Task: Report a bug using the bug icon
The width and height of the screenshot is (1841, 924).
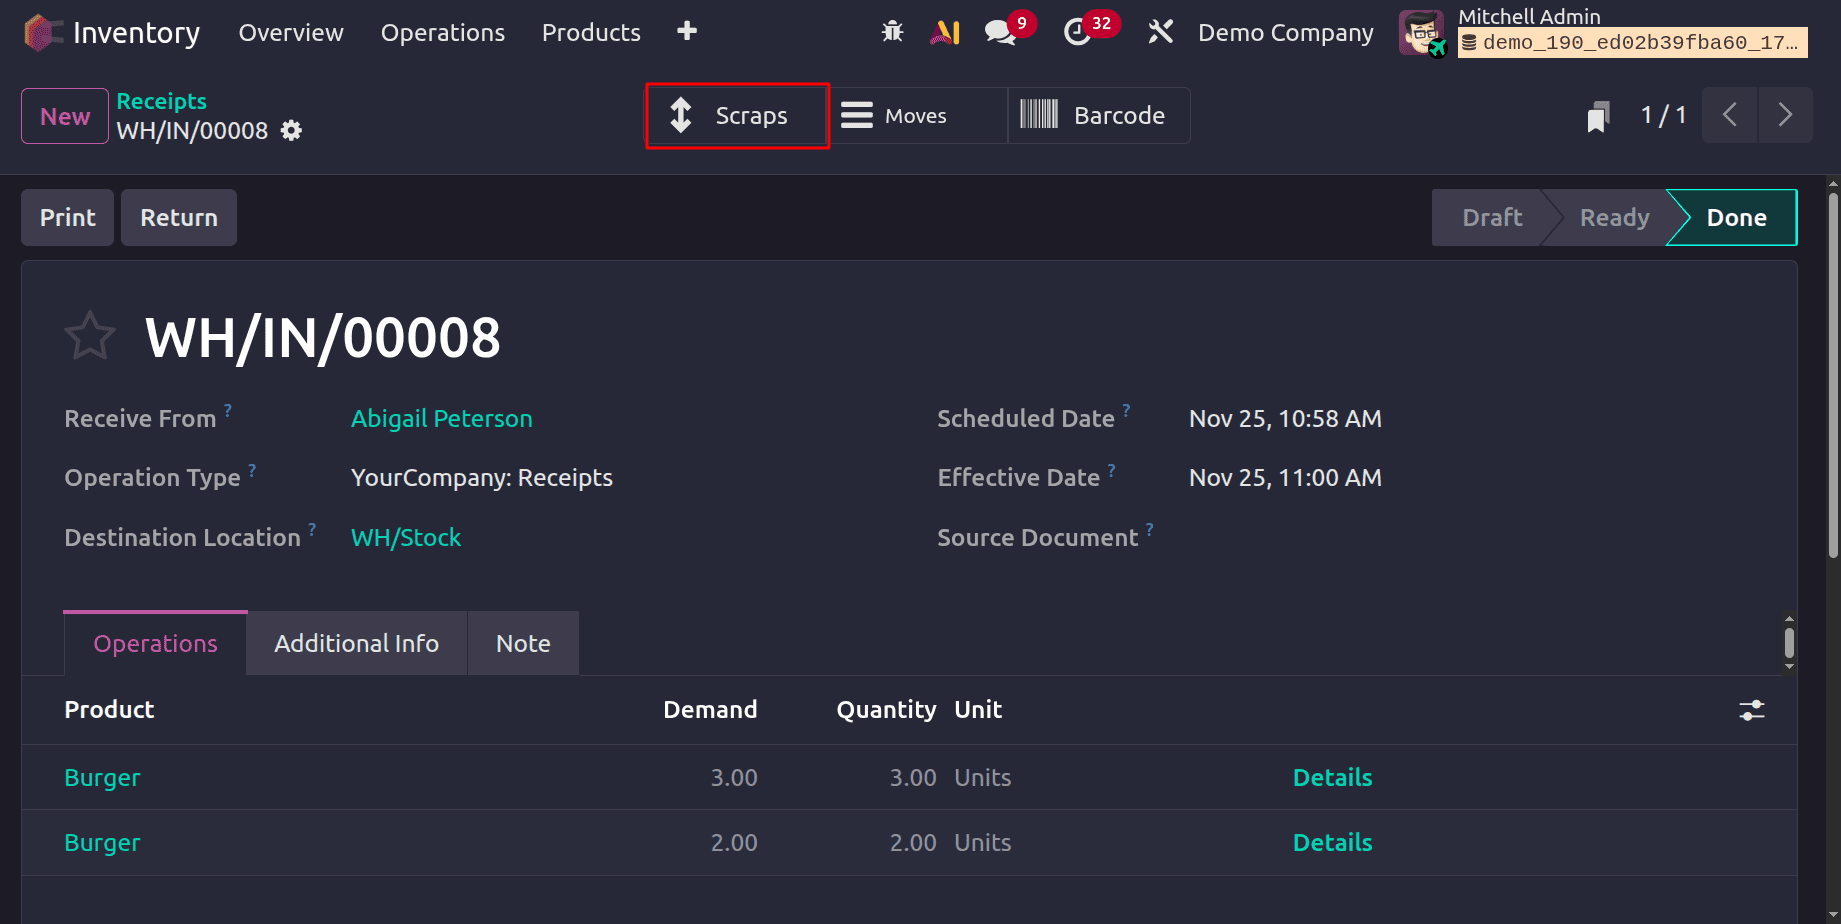Action: coord(893,31)
